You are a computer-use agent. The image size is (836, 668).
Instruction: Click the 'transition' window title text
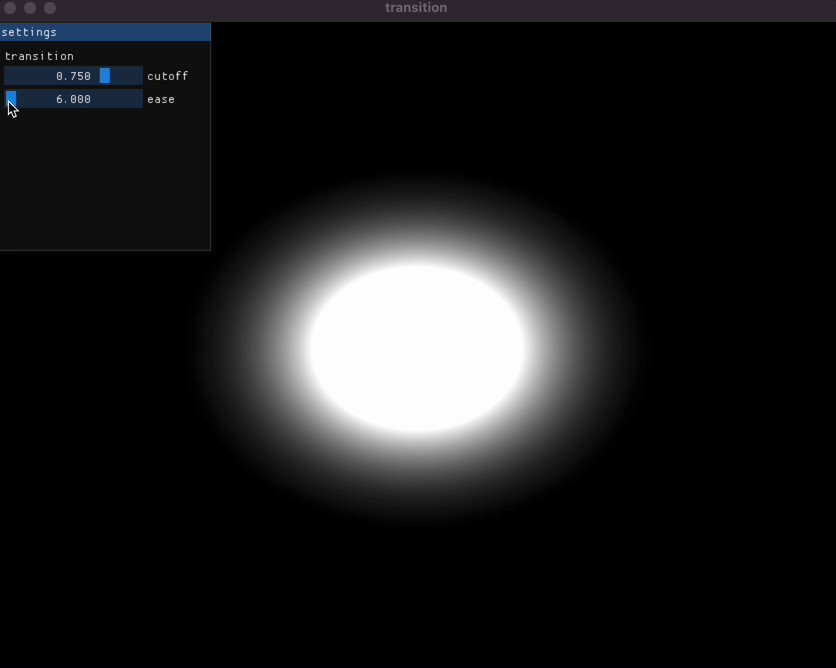[416, 7]
